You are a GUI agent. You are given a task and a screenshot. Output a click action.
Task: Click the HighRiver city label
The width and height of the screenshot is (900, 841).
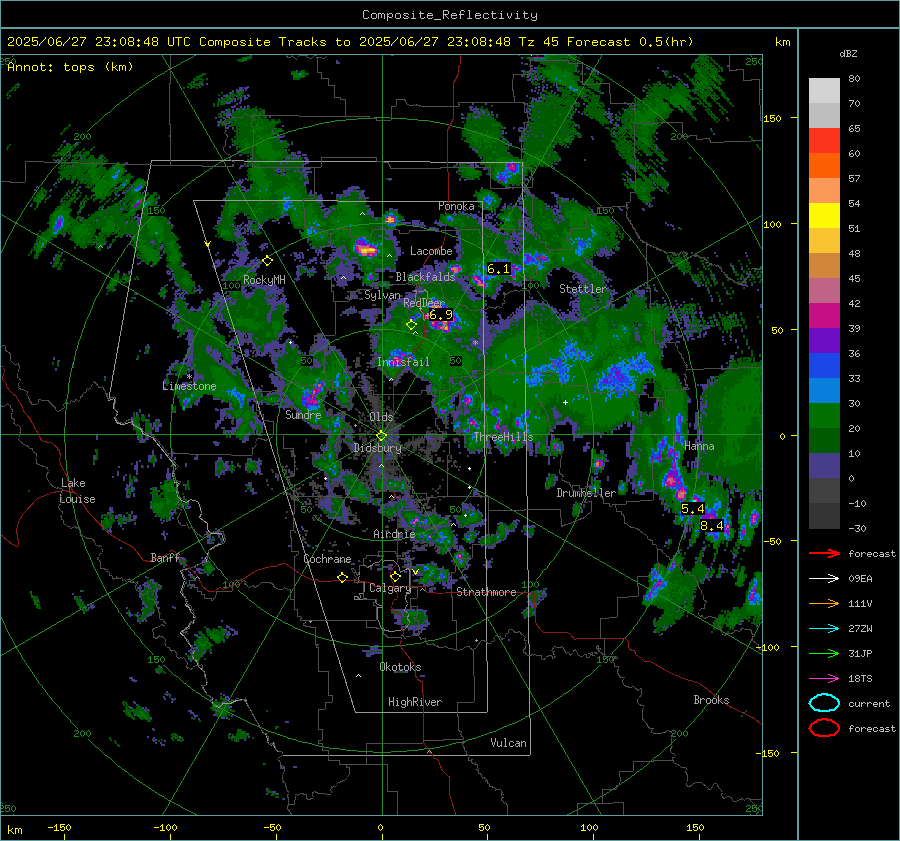(414, 702)
